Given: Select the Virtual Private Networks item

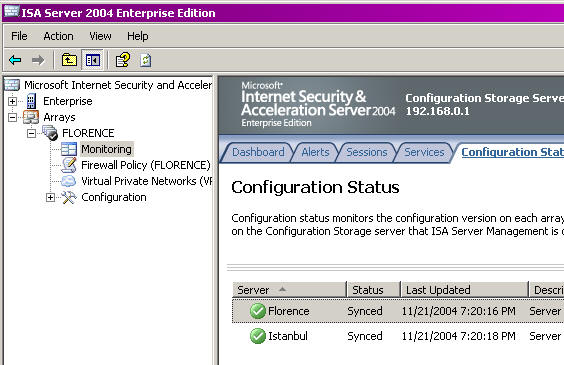Looking at the screenshot, I should (x=146, y=181).
